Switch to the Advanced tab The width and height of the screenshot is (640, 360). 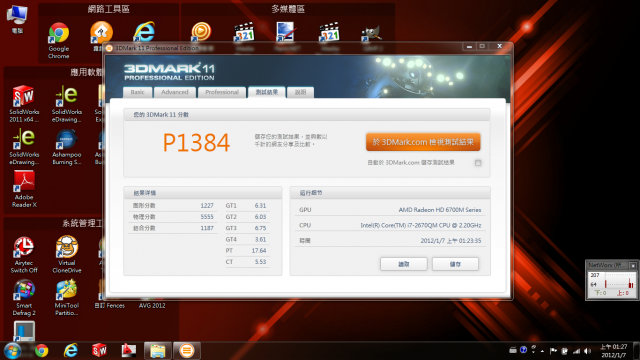[x=175, y=92]
